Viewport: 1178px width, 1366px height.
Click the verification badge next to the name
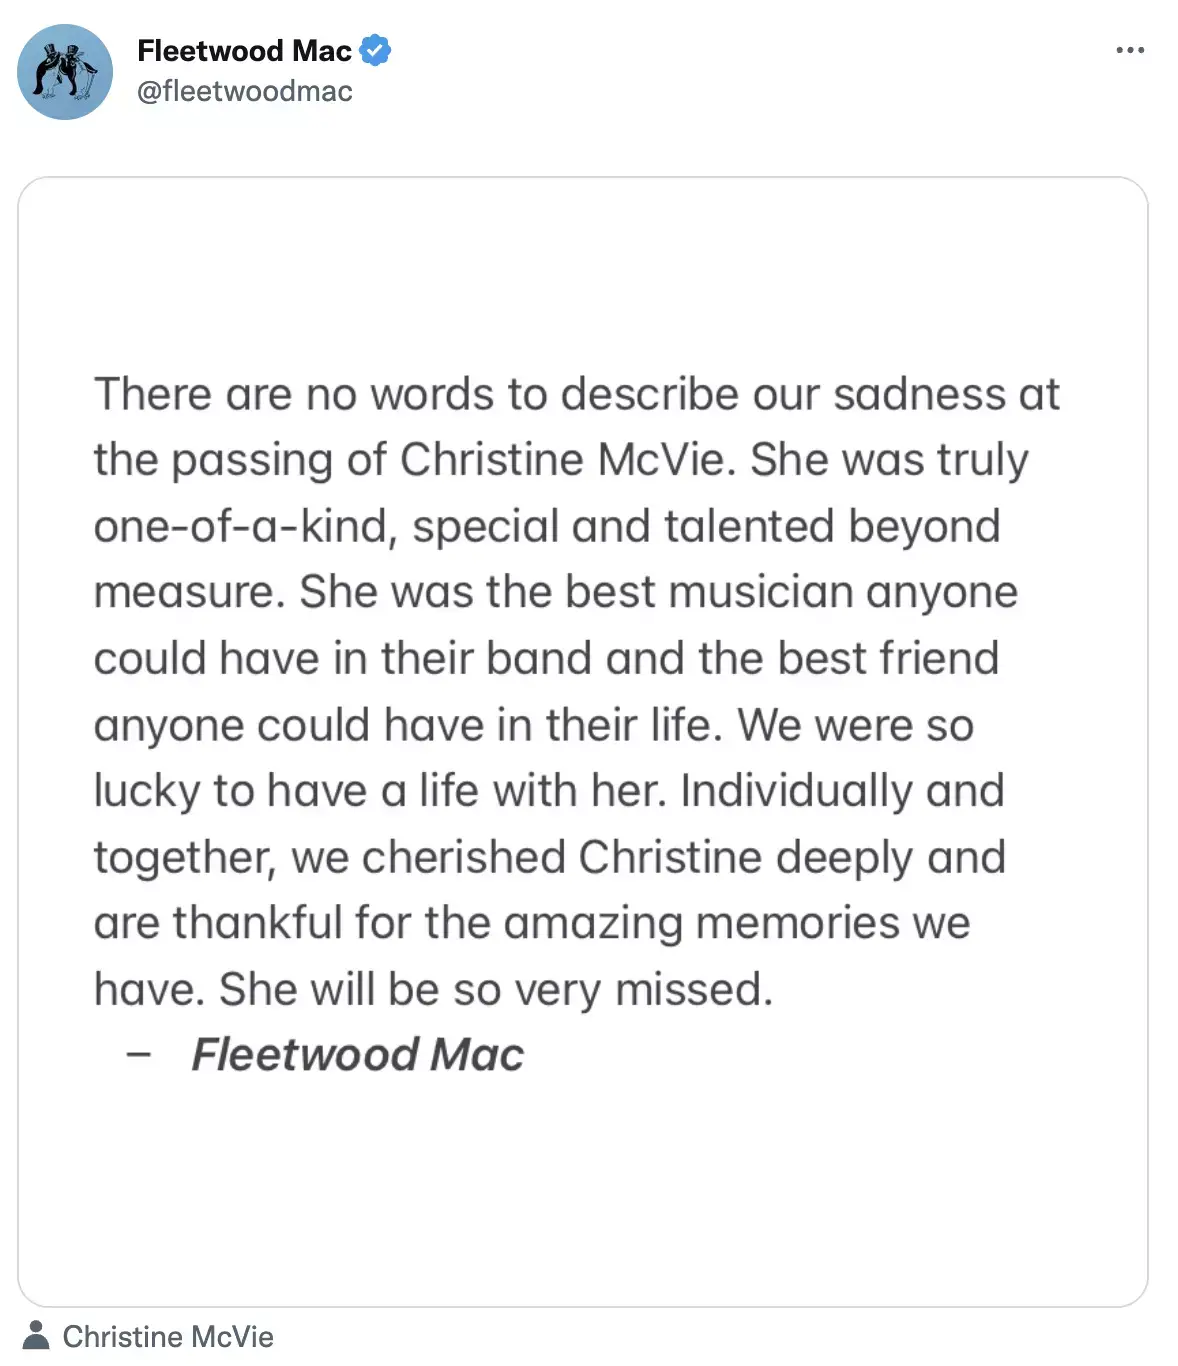pyautogui.click(x=374, y=48)
